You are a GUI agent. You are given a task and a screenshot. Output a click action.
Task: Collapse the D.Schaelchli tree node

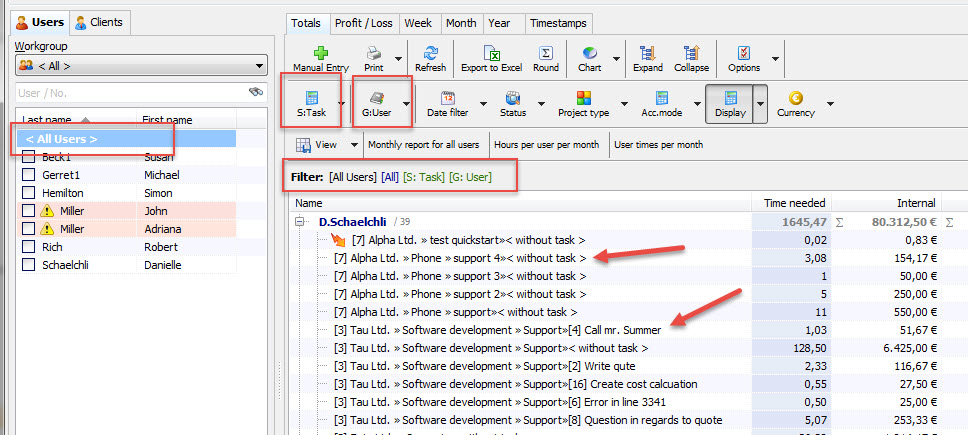pyautogui.click(x=299, y=221)
